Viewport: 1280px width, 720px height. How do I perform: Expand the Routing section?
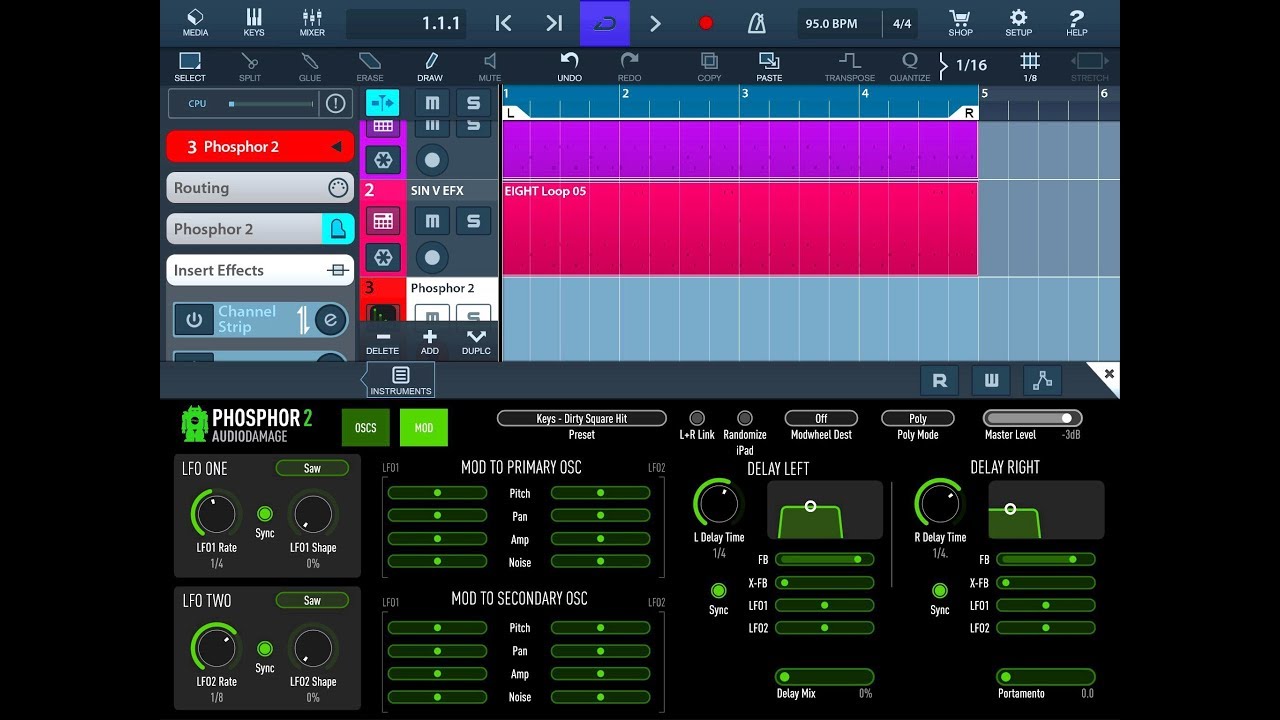tap(260, 188)
